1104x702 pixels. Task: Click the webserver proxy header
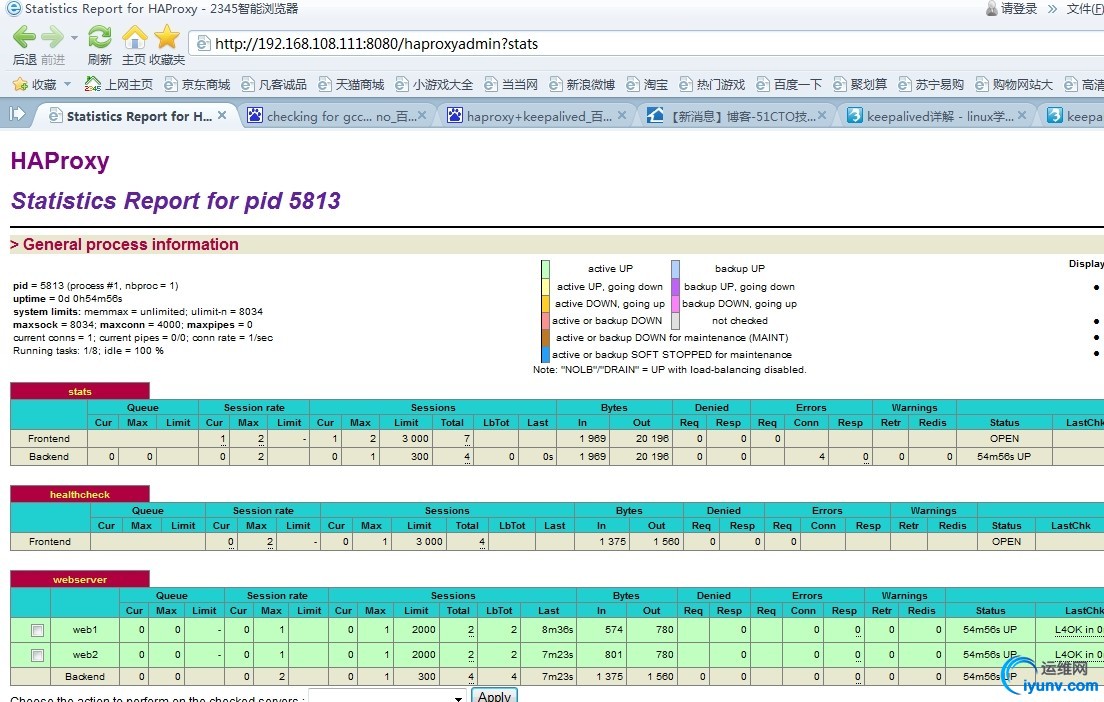(80, 579)
